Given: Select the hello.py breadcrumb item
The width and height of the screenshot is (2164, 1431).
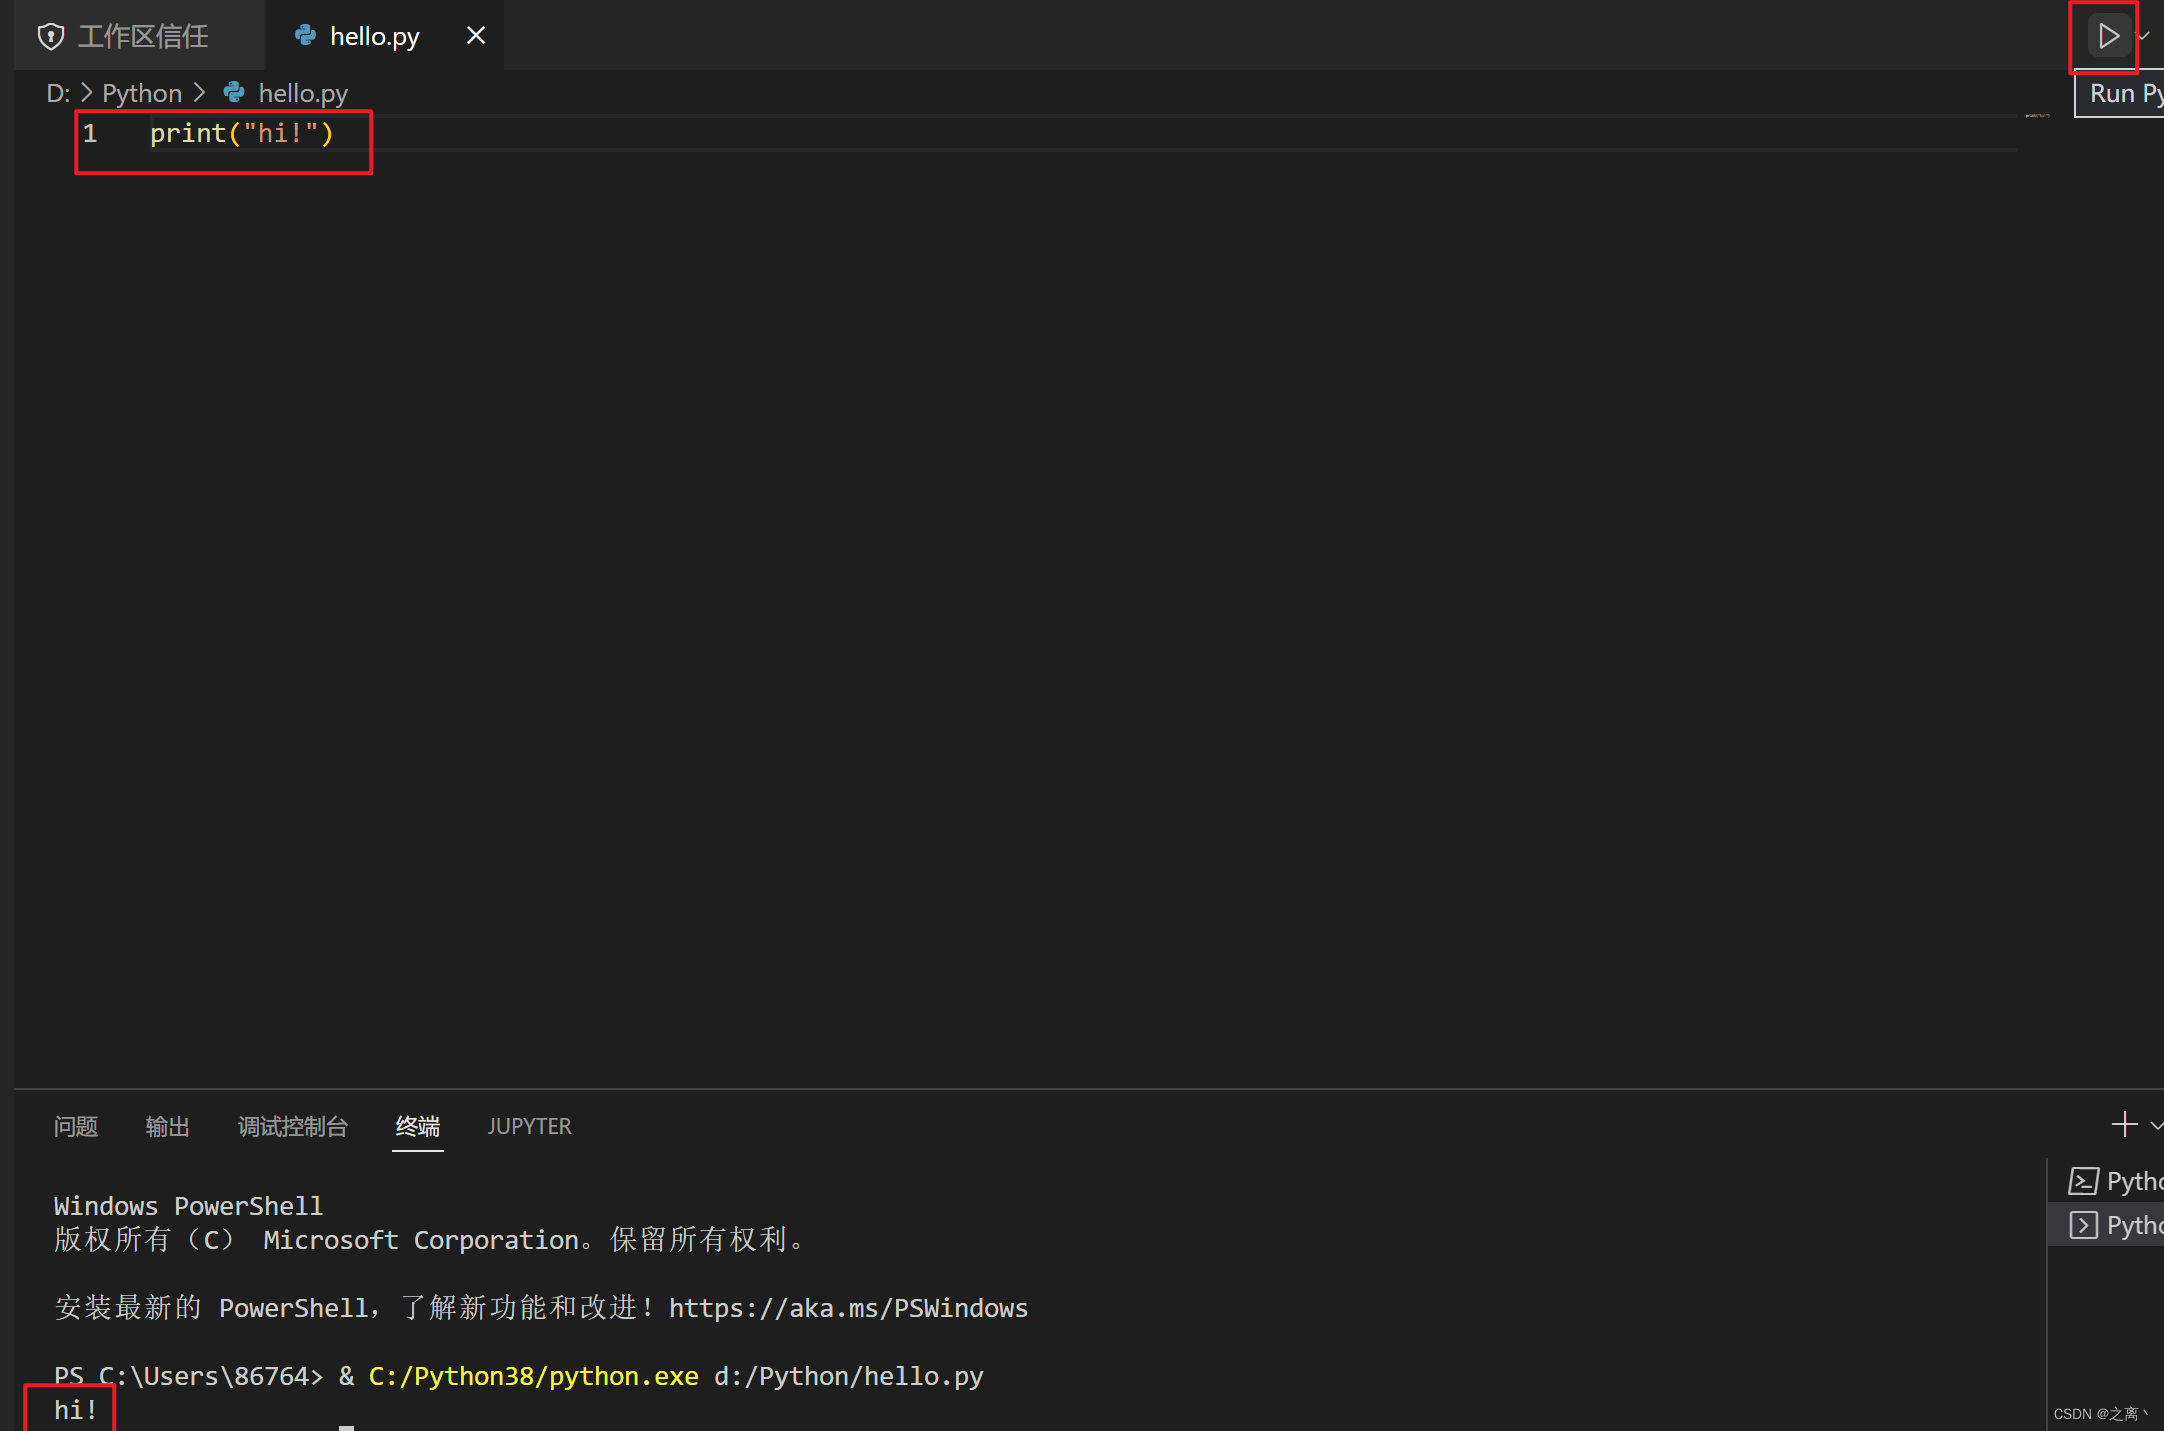Looking at the screenshot, I should [x=303, y=93].
